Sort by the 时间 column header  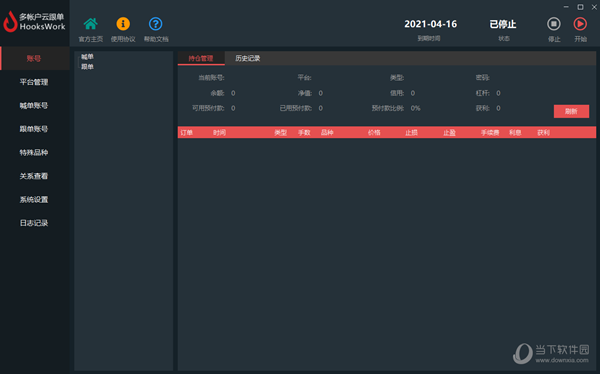click(219, 132)
